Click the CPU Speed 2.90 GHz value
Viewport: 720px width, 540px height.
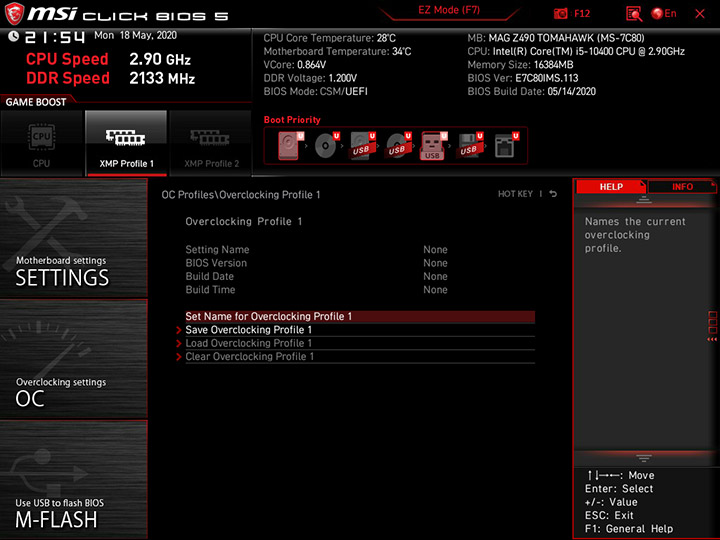160,59
